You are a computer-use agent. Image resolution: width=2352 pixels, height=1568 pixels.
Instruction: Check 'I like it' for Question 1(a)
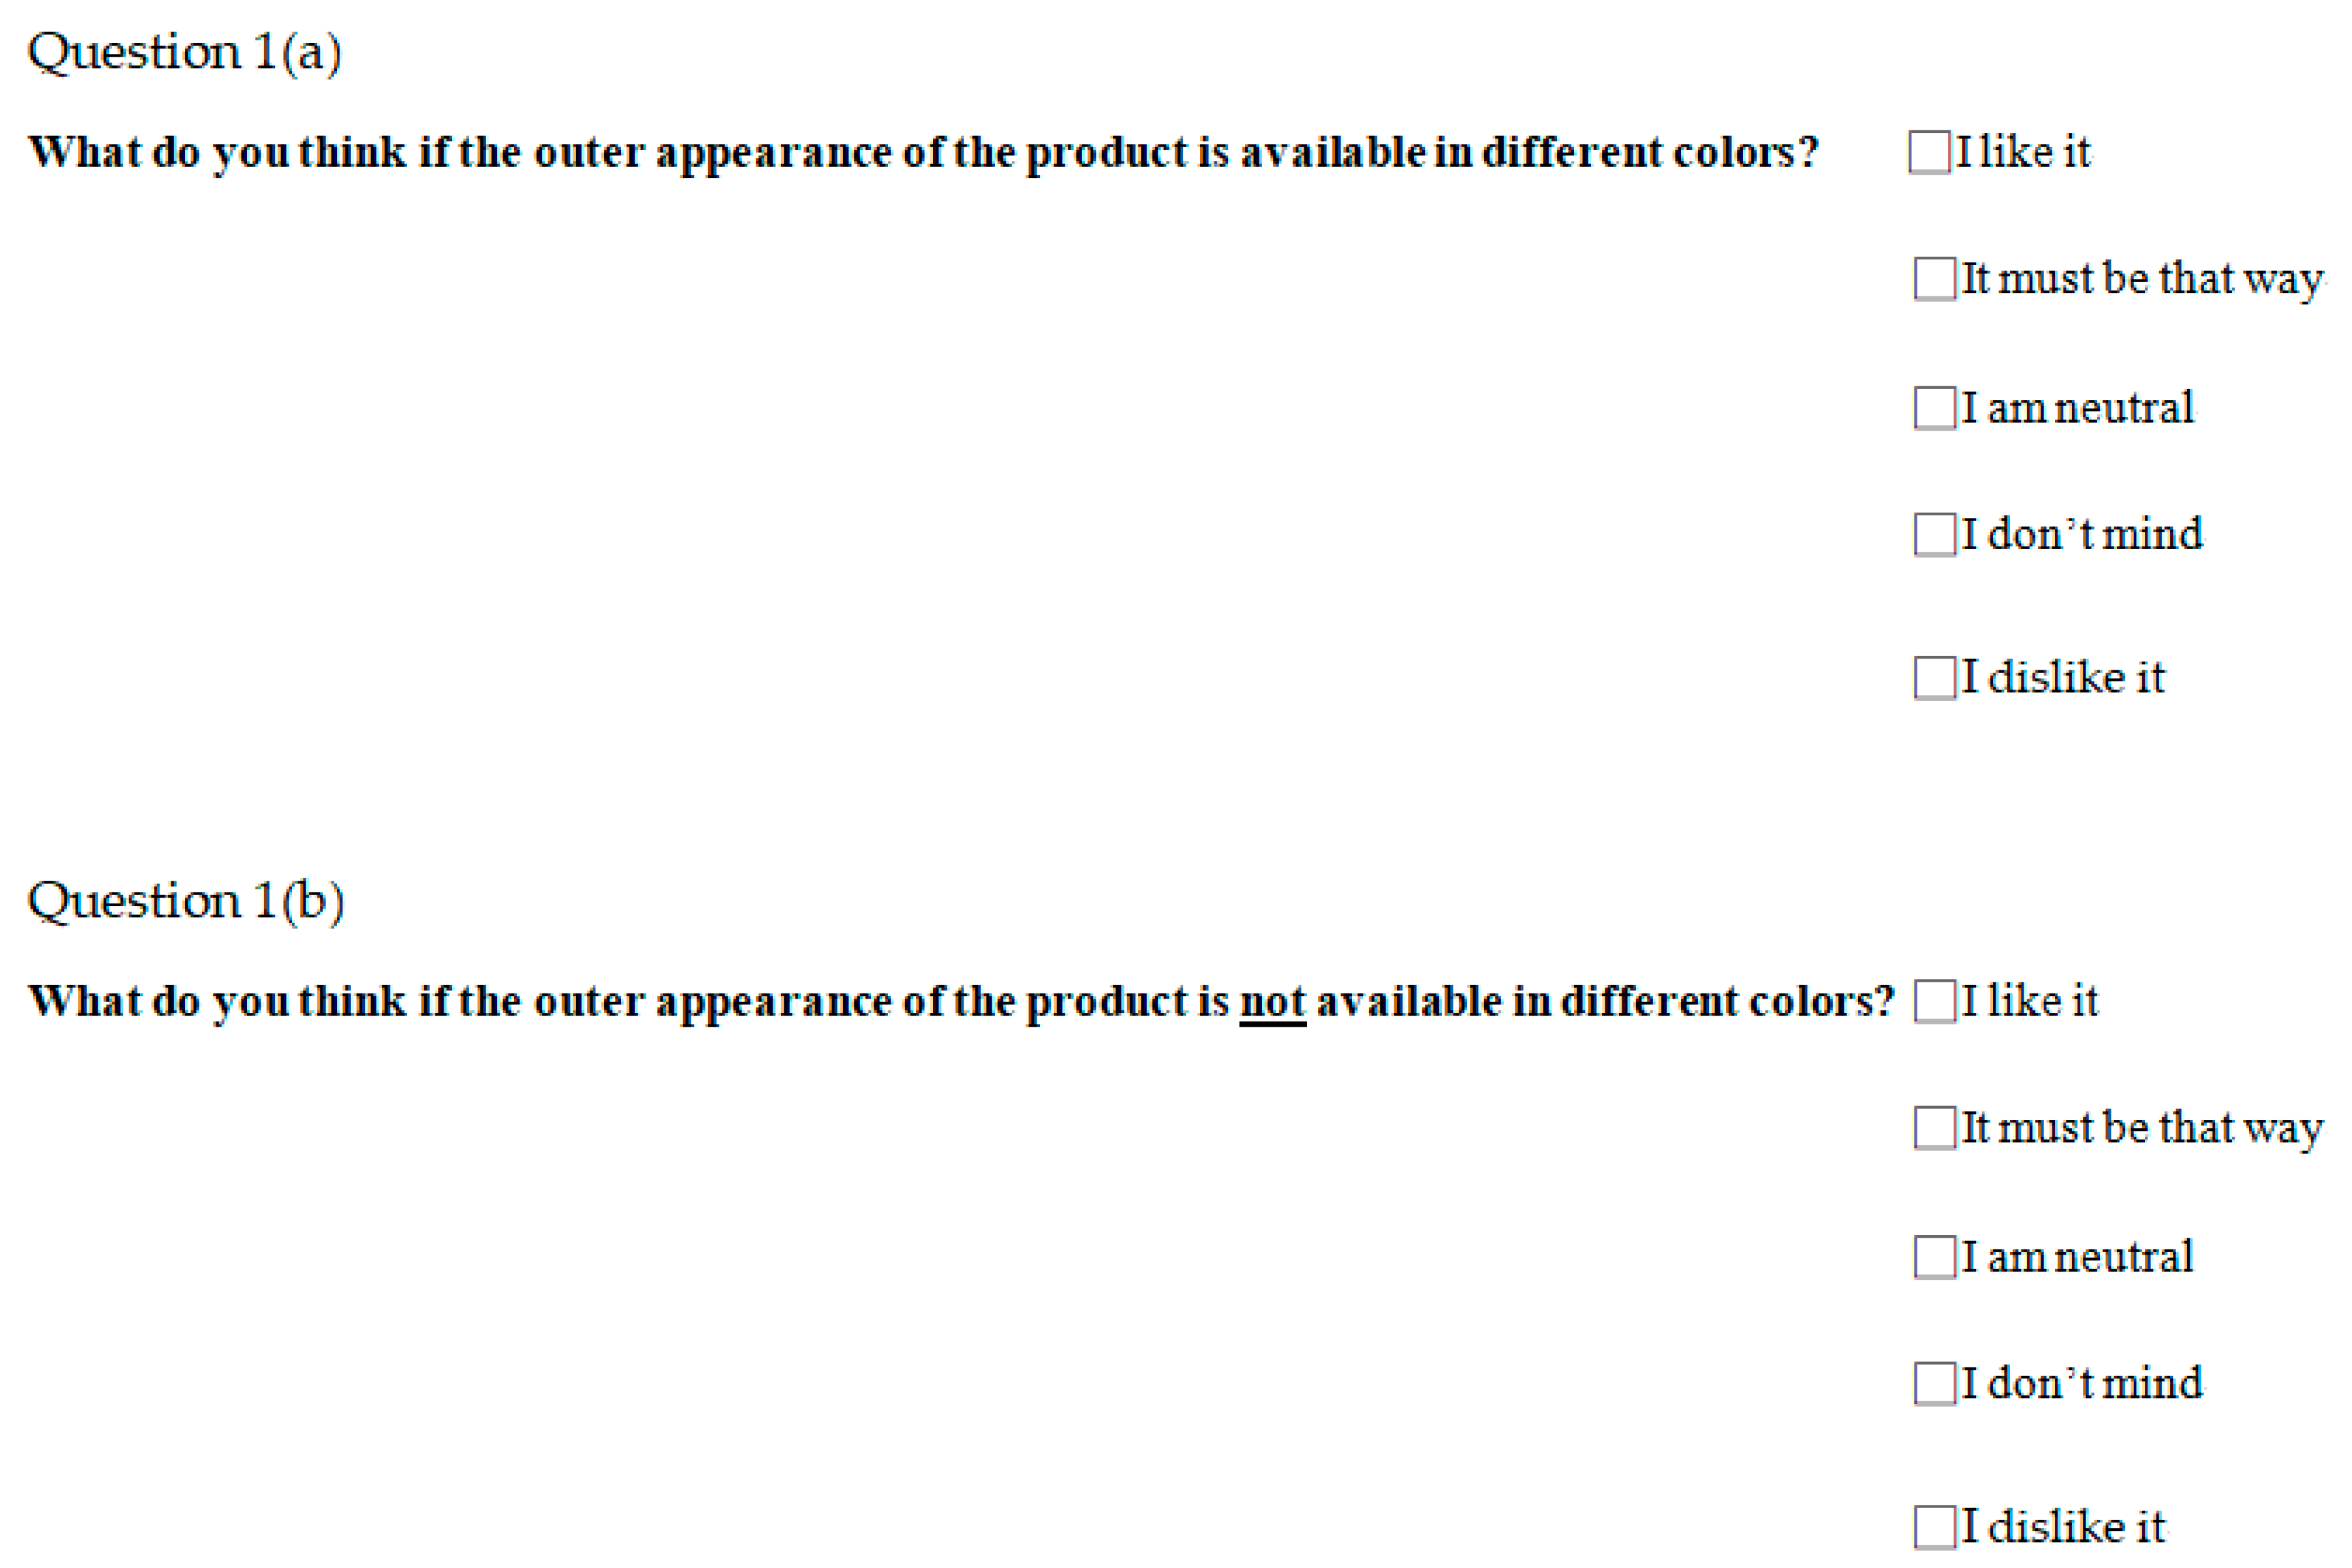pos(1929,152)
